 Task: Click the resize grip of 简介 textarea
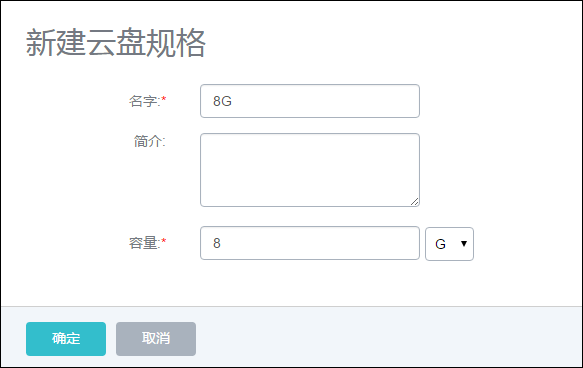click(415, 201)
